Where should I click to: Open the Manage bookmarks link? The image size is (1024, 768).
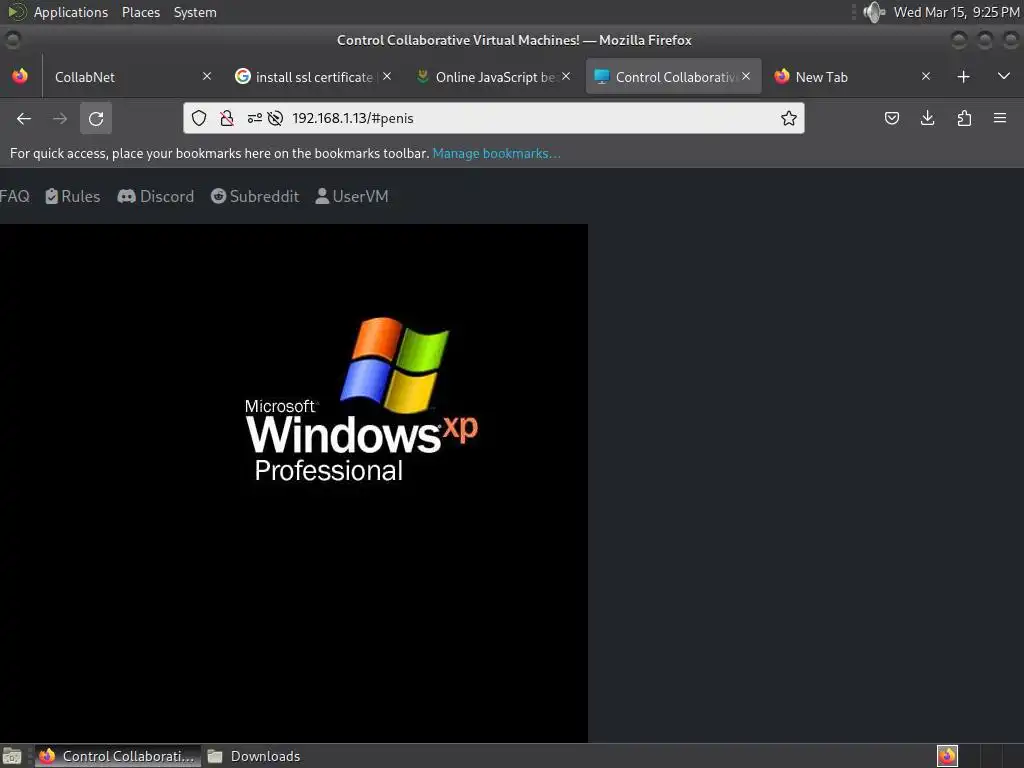[x=496, y=153]
